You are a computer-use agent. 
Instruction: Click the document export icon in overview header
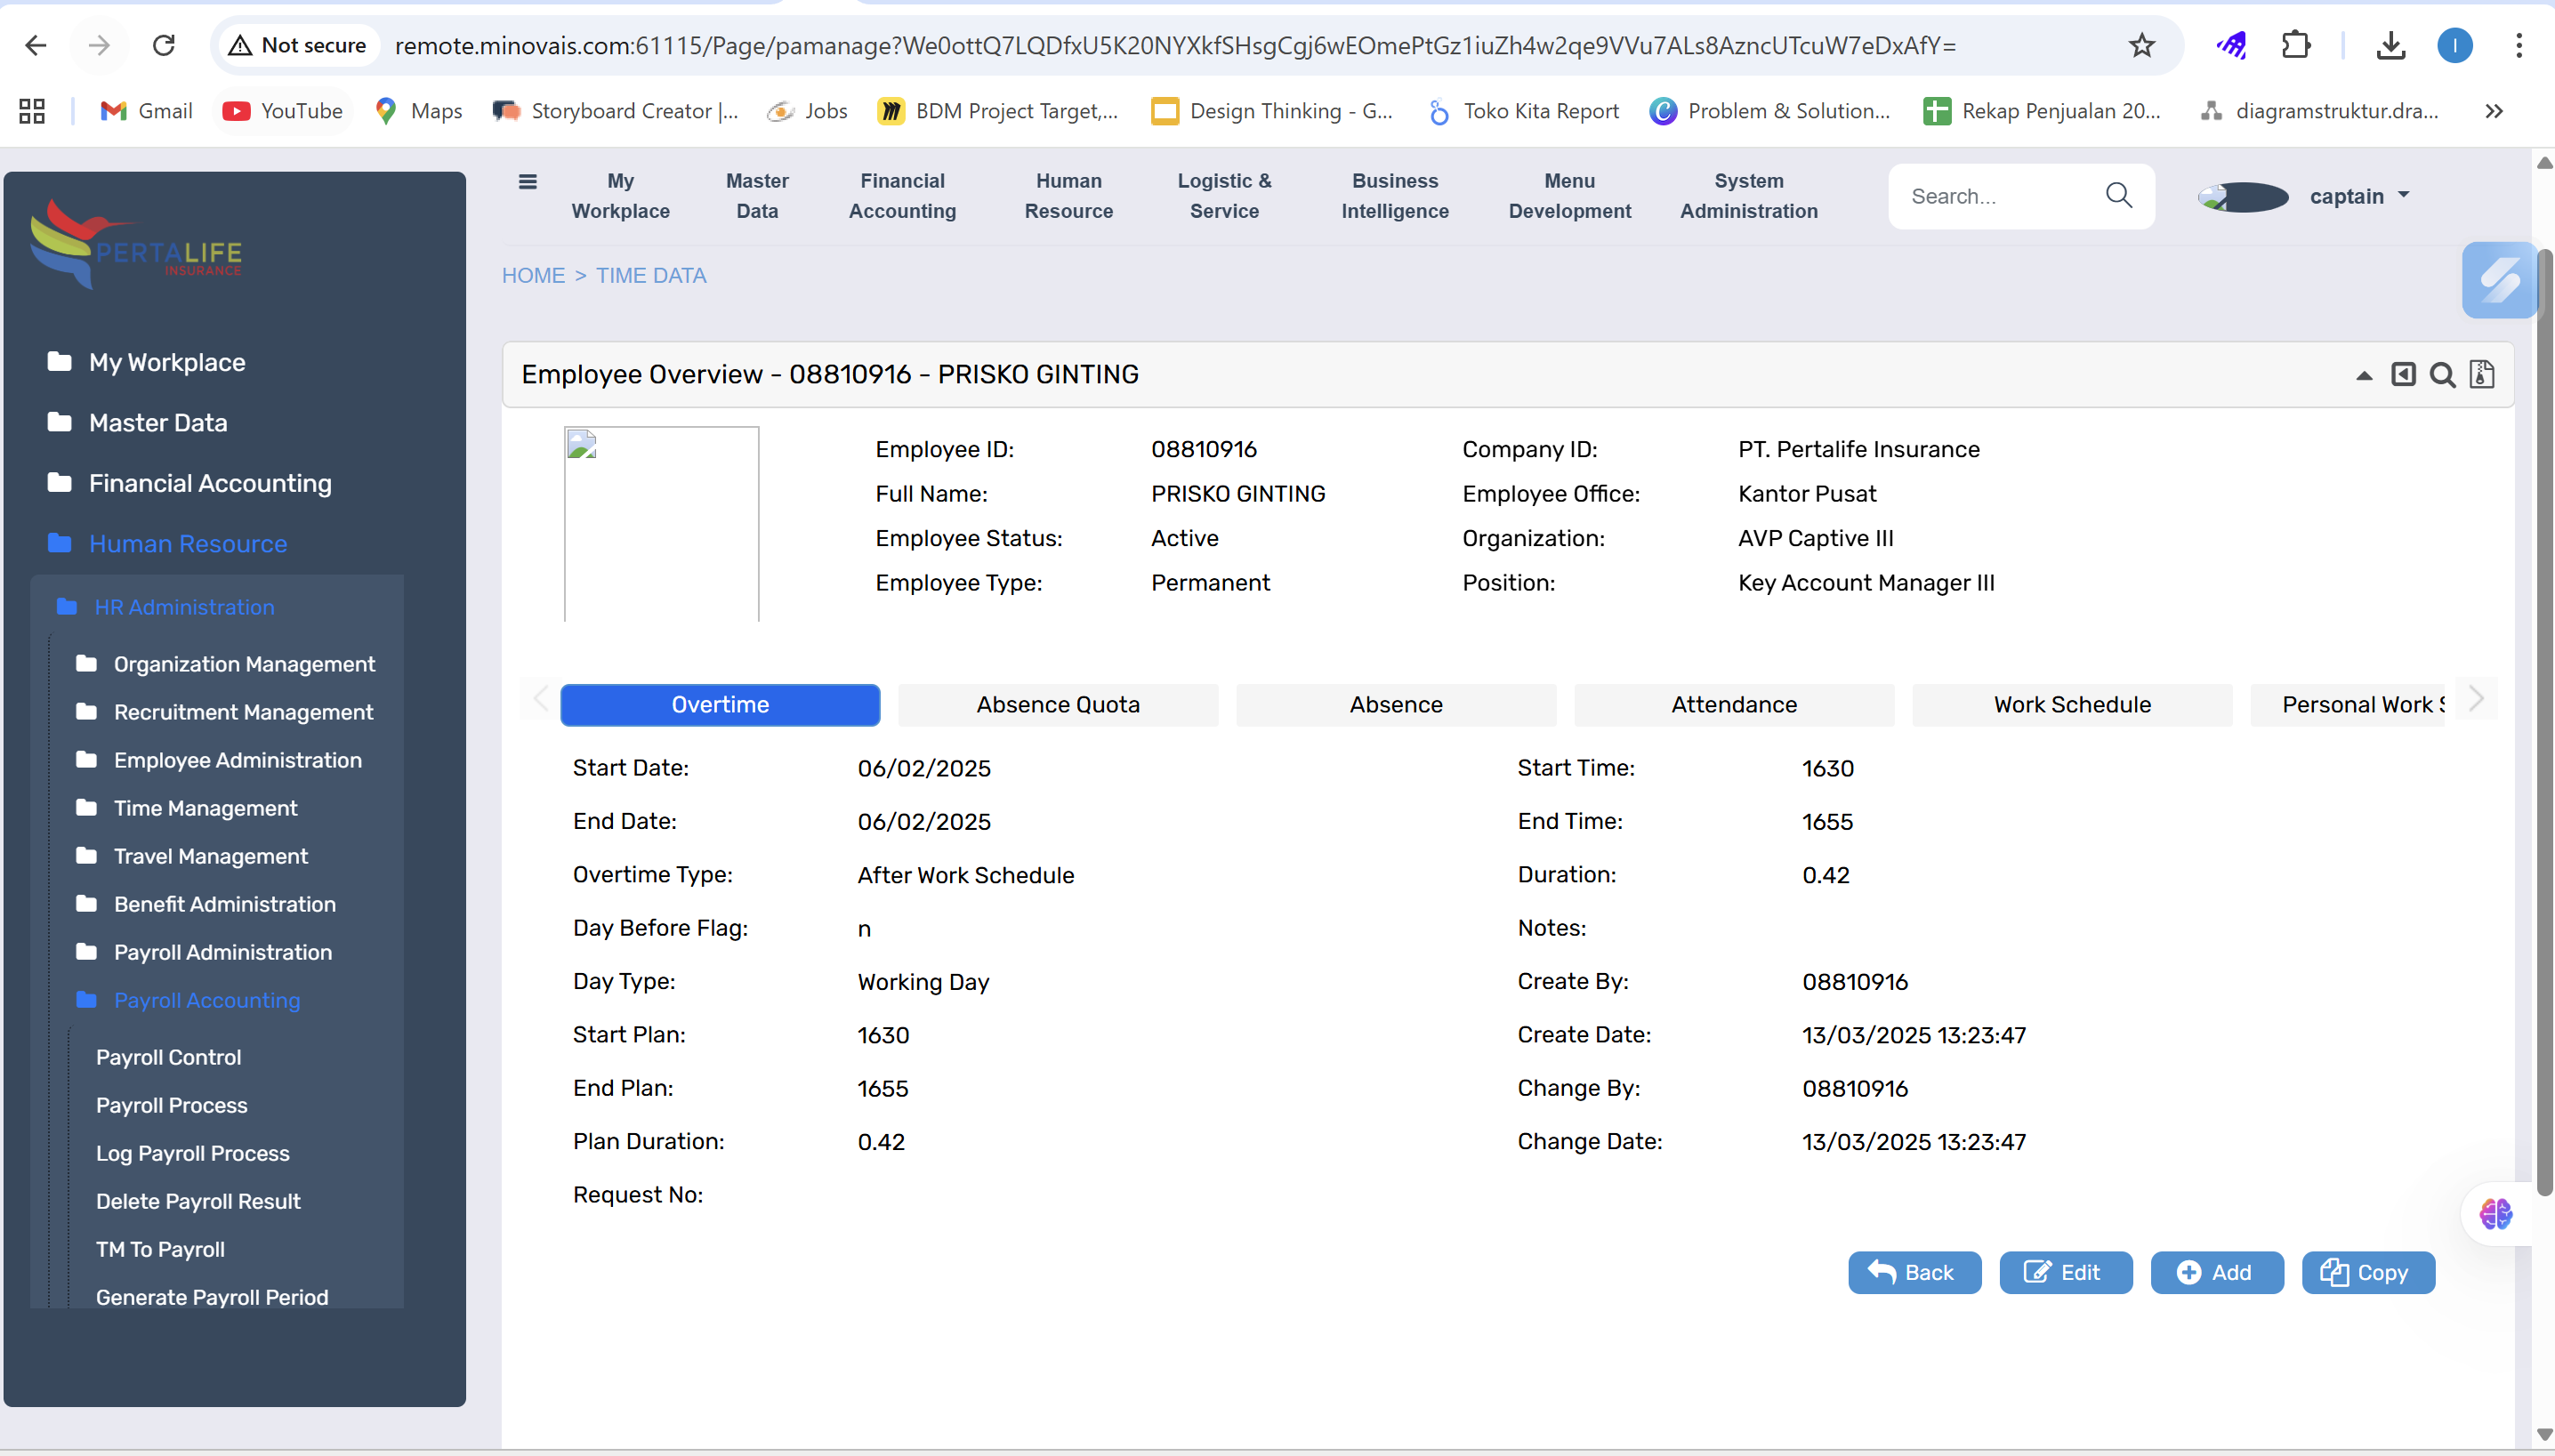coord(2482,375)
